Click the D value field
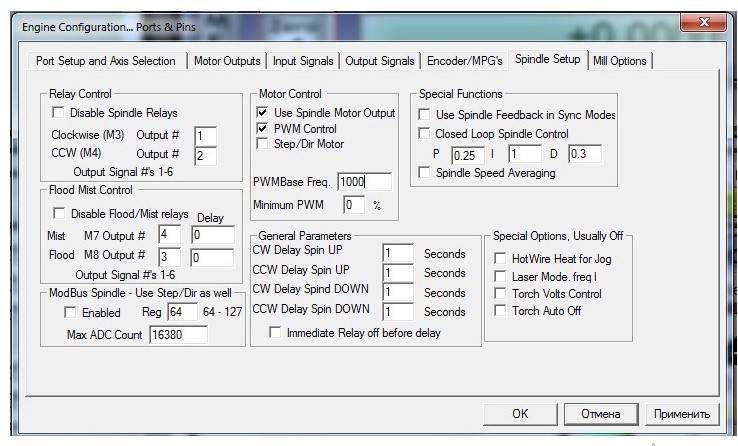738x446 pixels. point(585,154)
